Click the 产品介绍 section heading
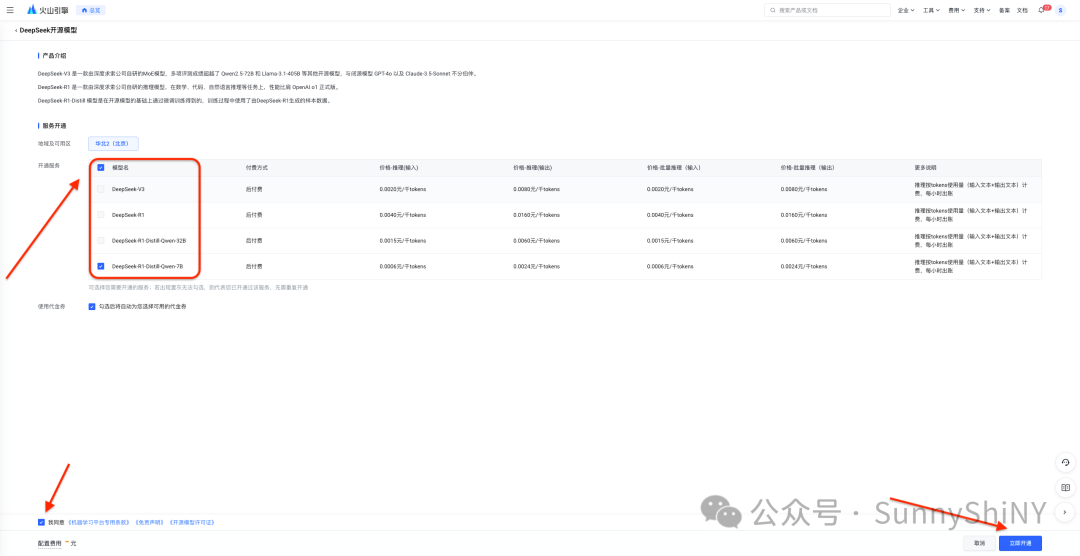Viewport: 1080px width, 556px height. (54, 56)
